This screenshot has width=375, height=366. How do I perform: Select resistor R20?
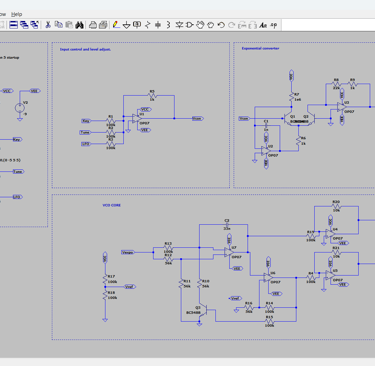pyautogui.click(x=336, y=206)
